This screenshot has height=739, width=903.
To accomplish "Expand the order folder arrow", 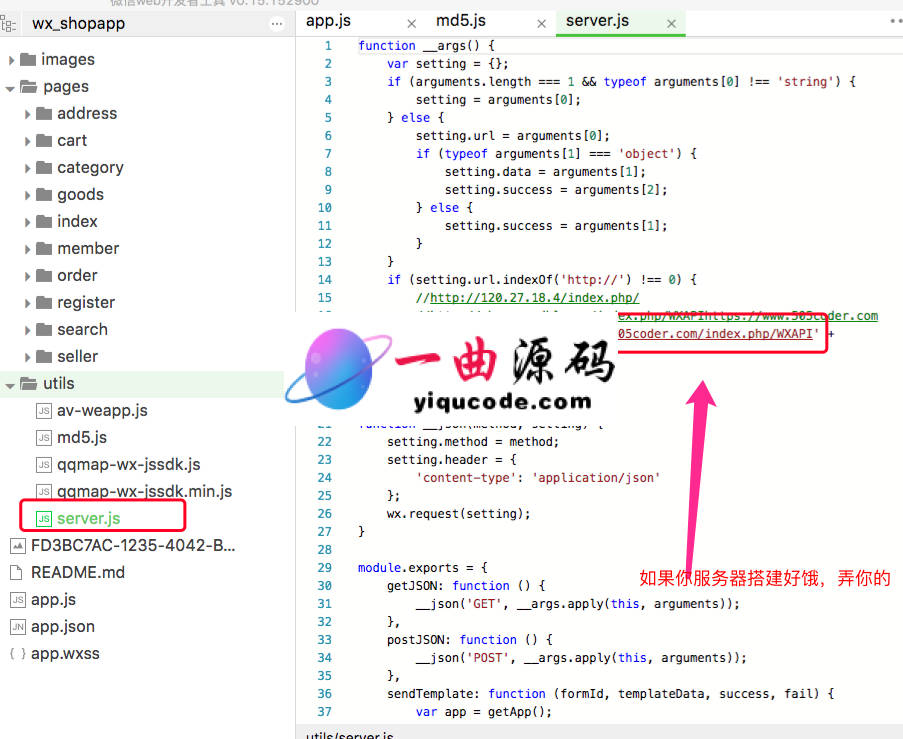I will coord(27,276).
